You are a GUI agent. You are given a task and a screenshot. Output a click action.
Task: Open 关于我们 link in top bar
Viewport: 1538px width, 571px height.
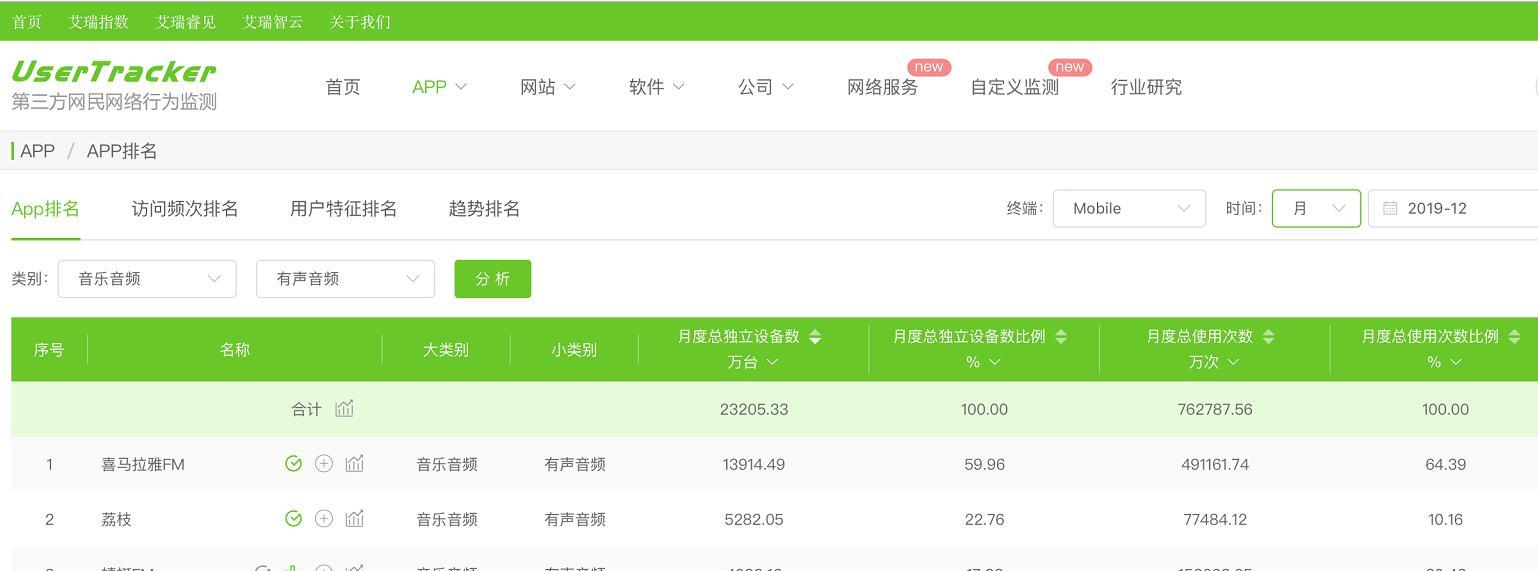coord(360,21)
